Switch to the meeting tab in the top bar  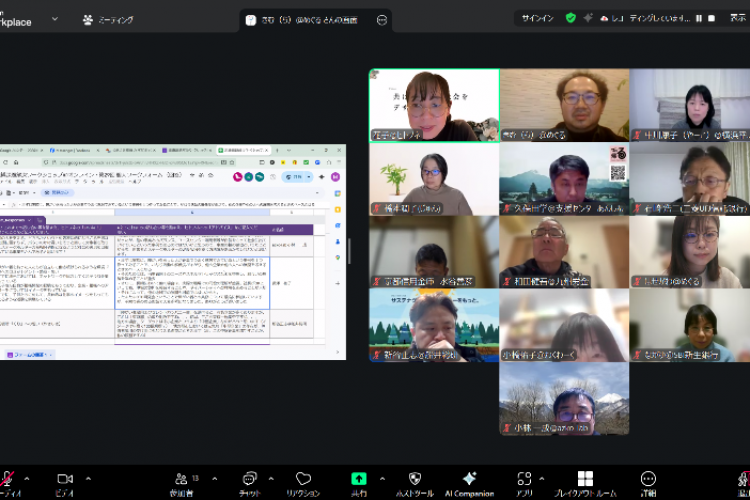click(108, 19)
